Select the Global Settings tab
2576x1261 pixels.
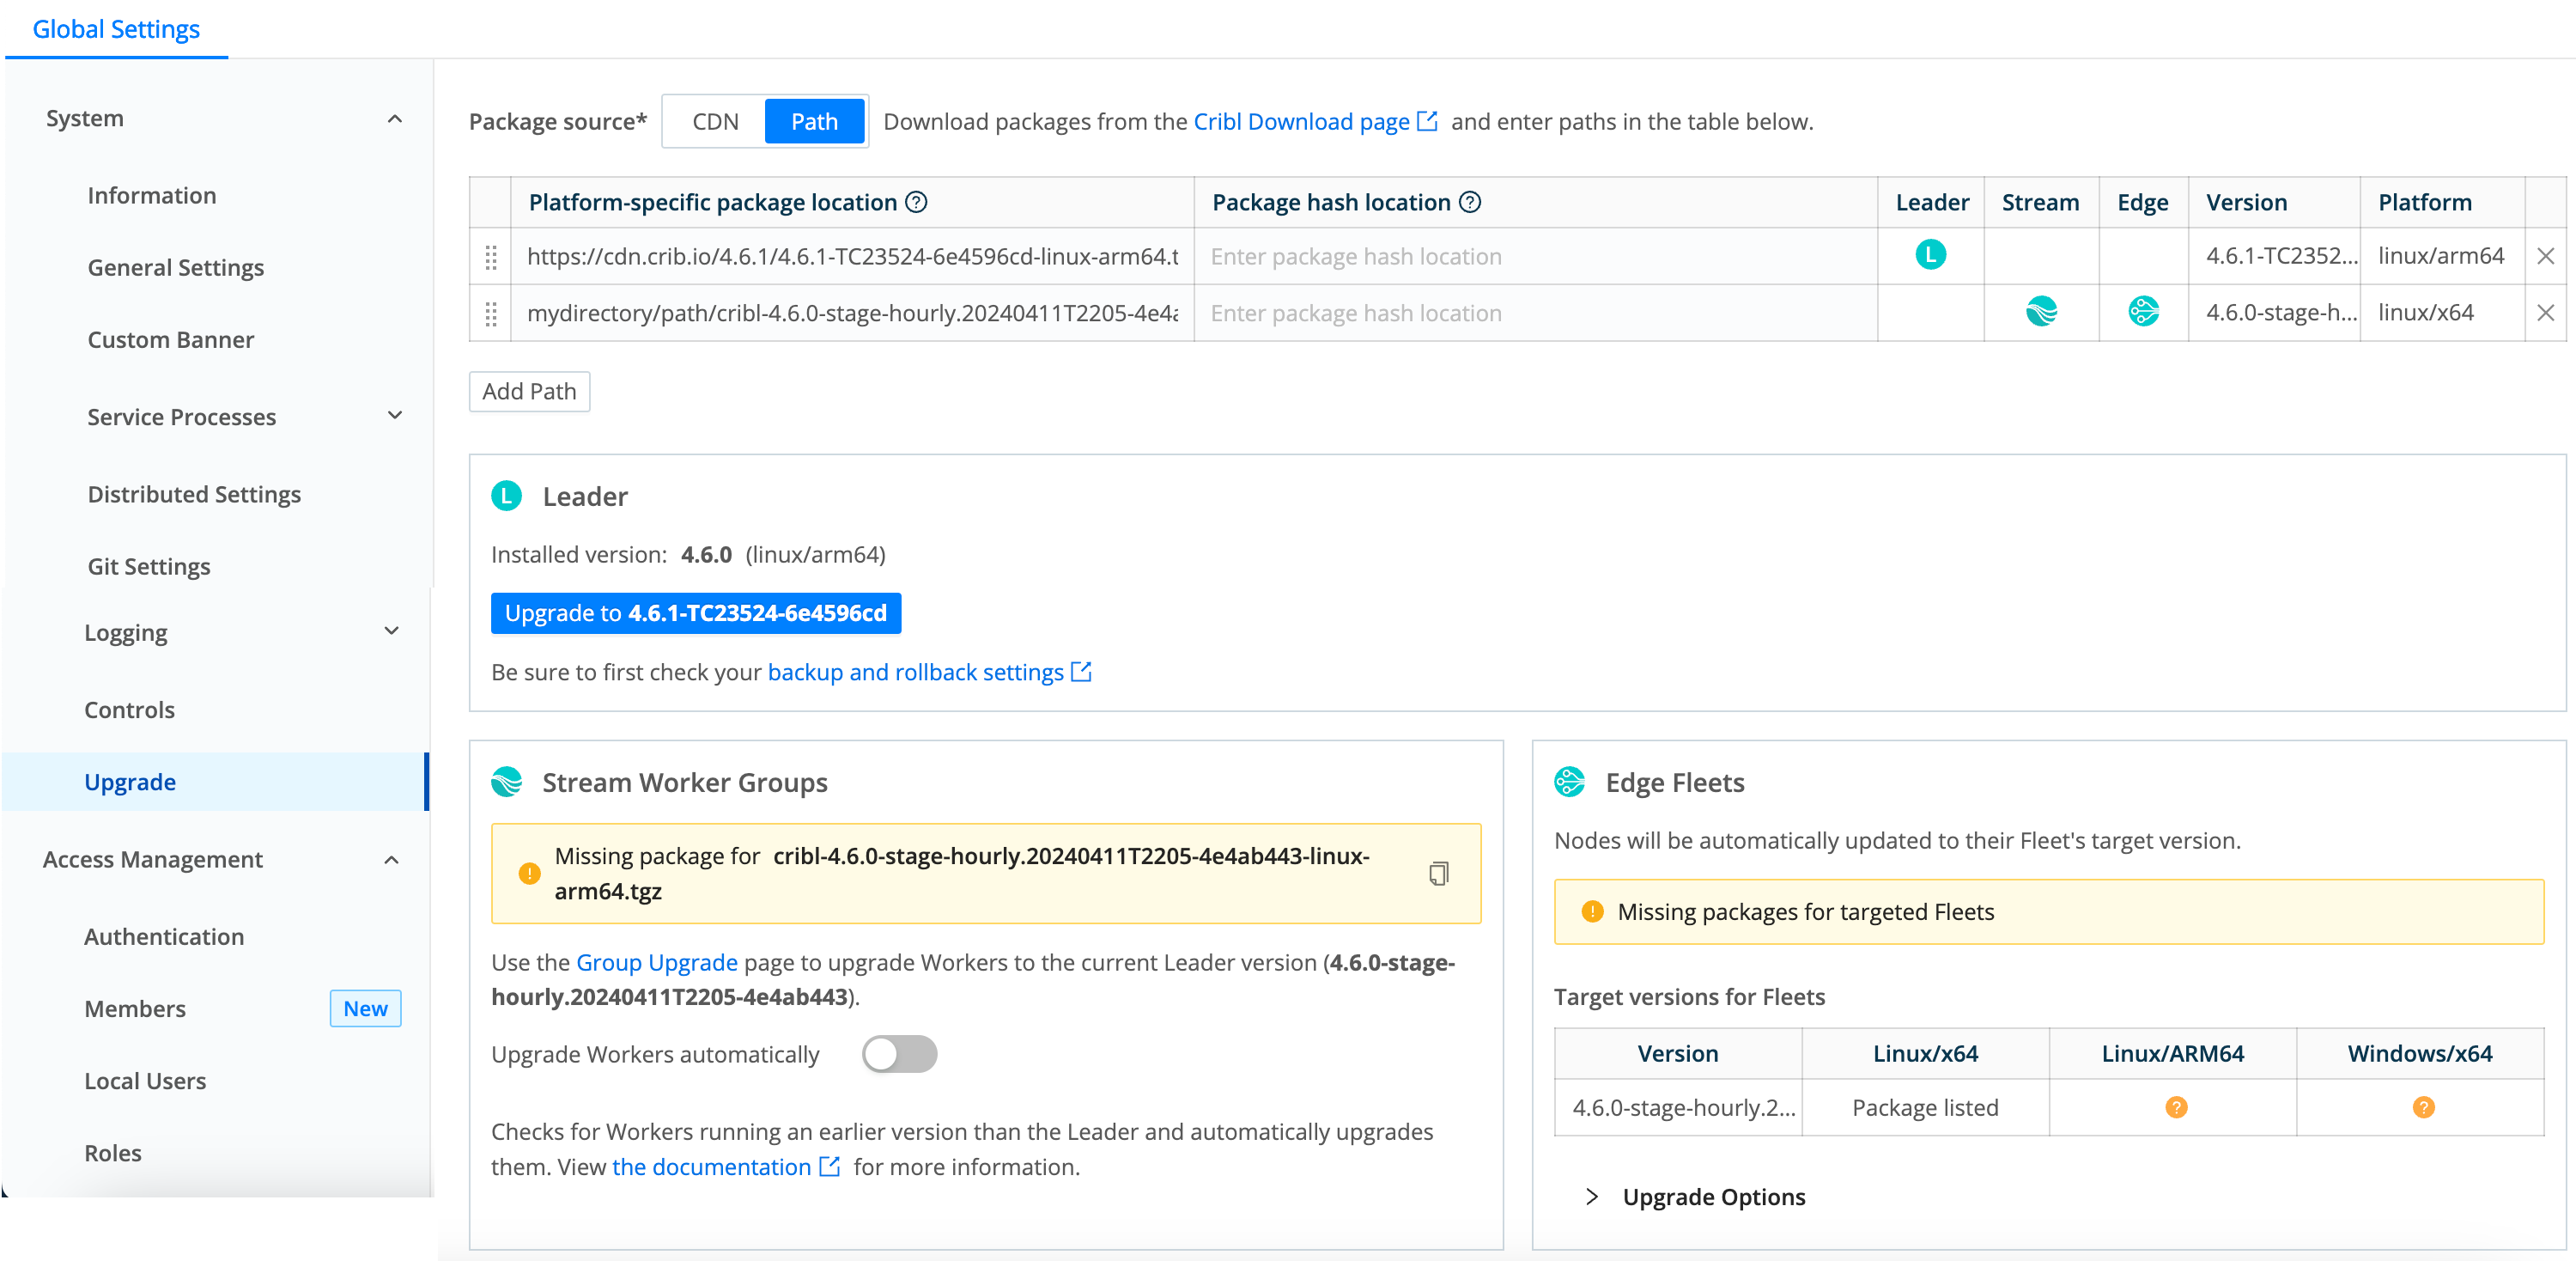point(115,28)
